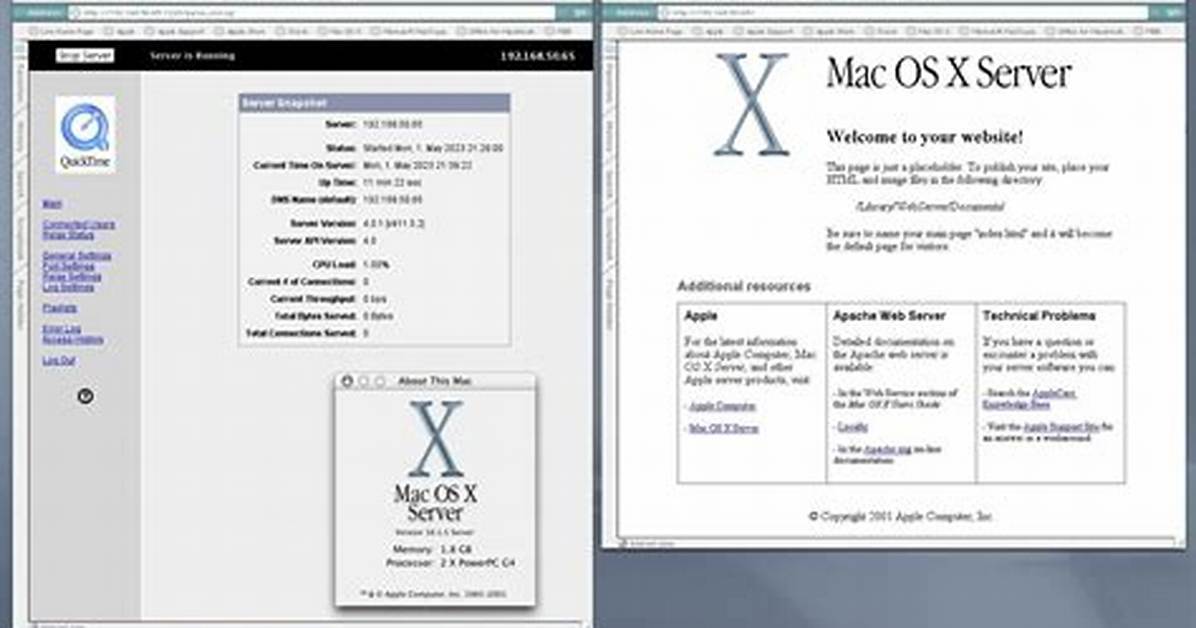Click the Apache Web Server column heading
Image resolution: width=1196 pixels, height=628 pixels.
(x=889, y=315)
